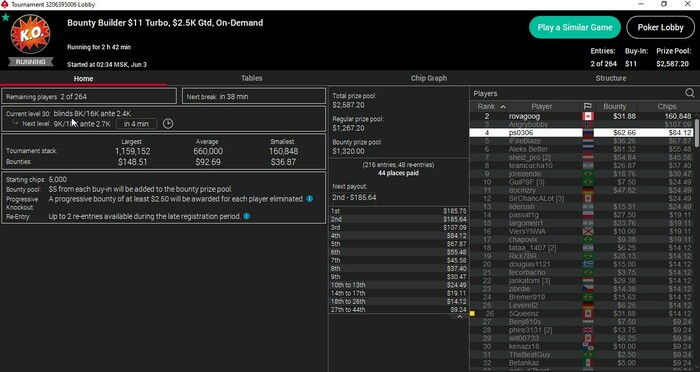
Task: Click the Next break in 38 min box
Action: (254, 96)
